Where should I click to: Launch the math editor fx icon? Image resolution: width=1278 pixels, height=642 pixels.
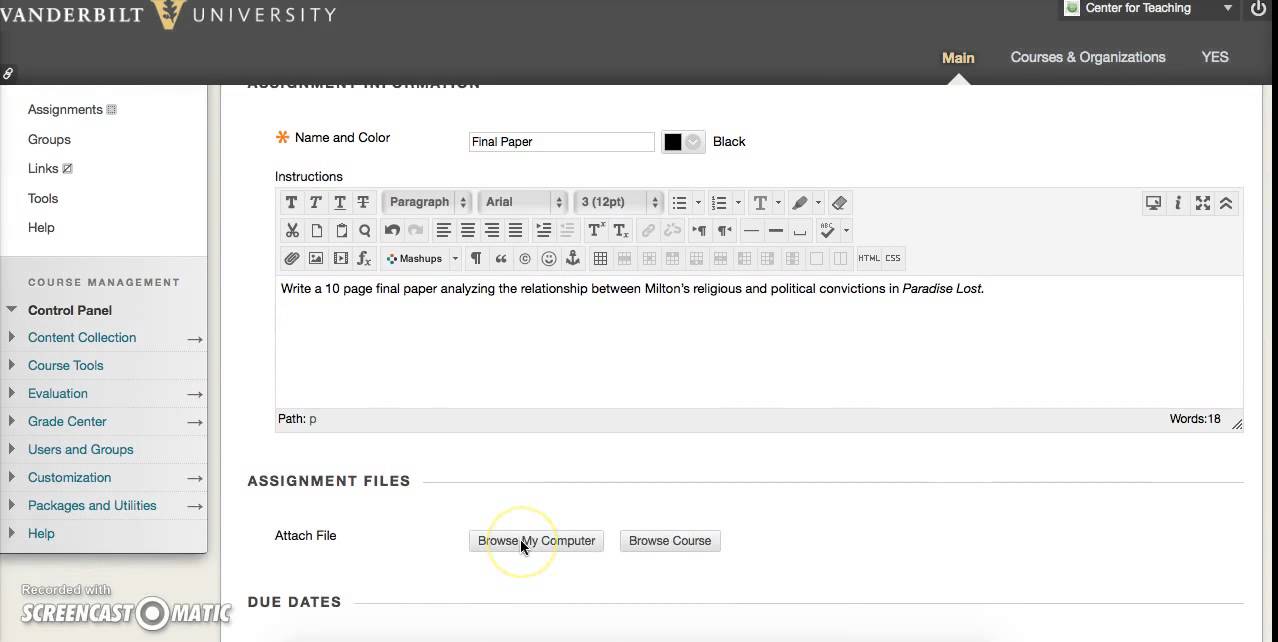pos(364,258)
